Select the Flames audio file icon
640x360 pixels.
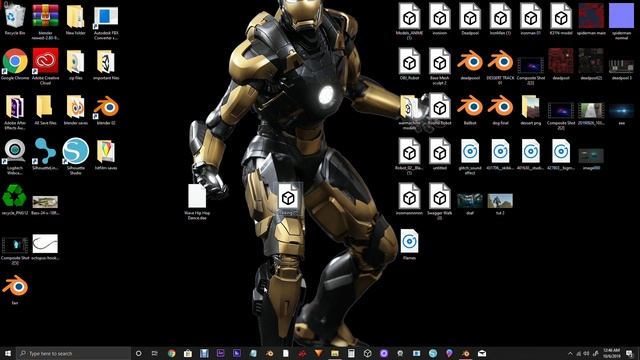[x=409, y=242]
